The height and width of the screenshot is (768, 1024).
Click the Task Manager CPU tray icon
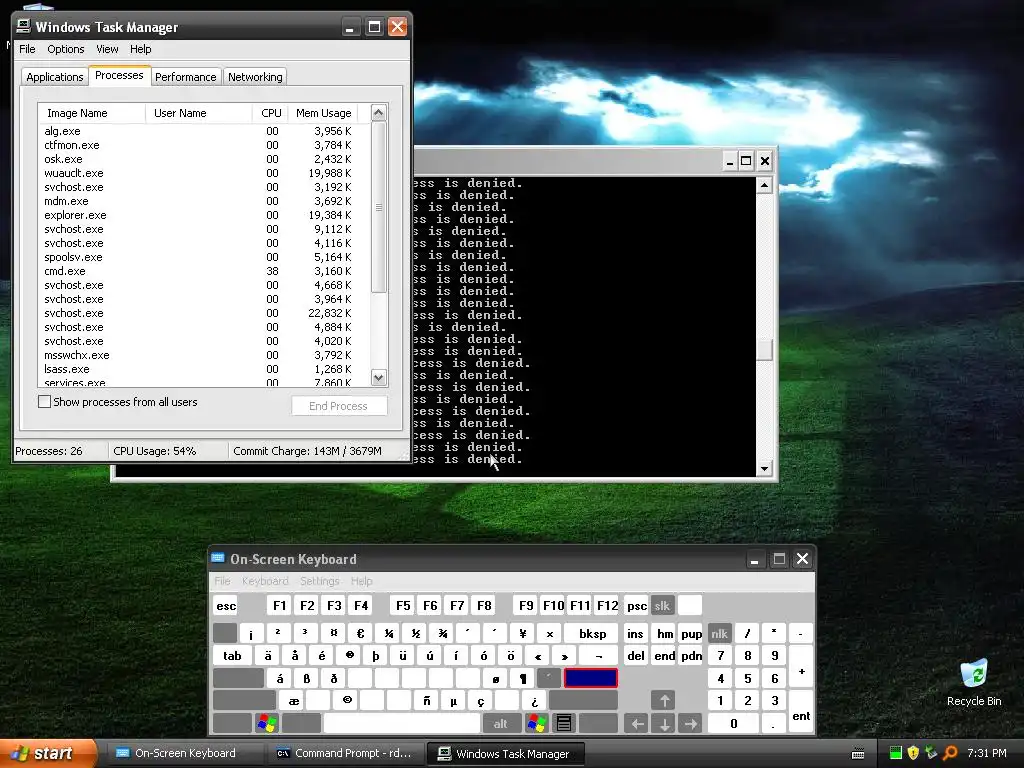(x=895, y=753)
